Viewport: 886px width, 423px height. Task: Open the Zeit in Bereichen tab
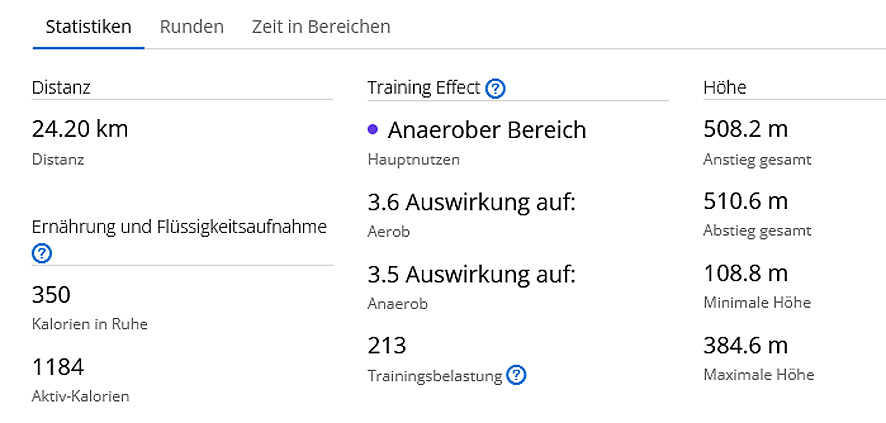(x=321, y=27)
